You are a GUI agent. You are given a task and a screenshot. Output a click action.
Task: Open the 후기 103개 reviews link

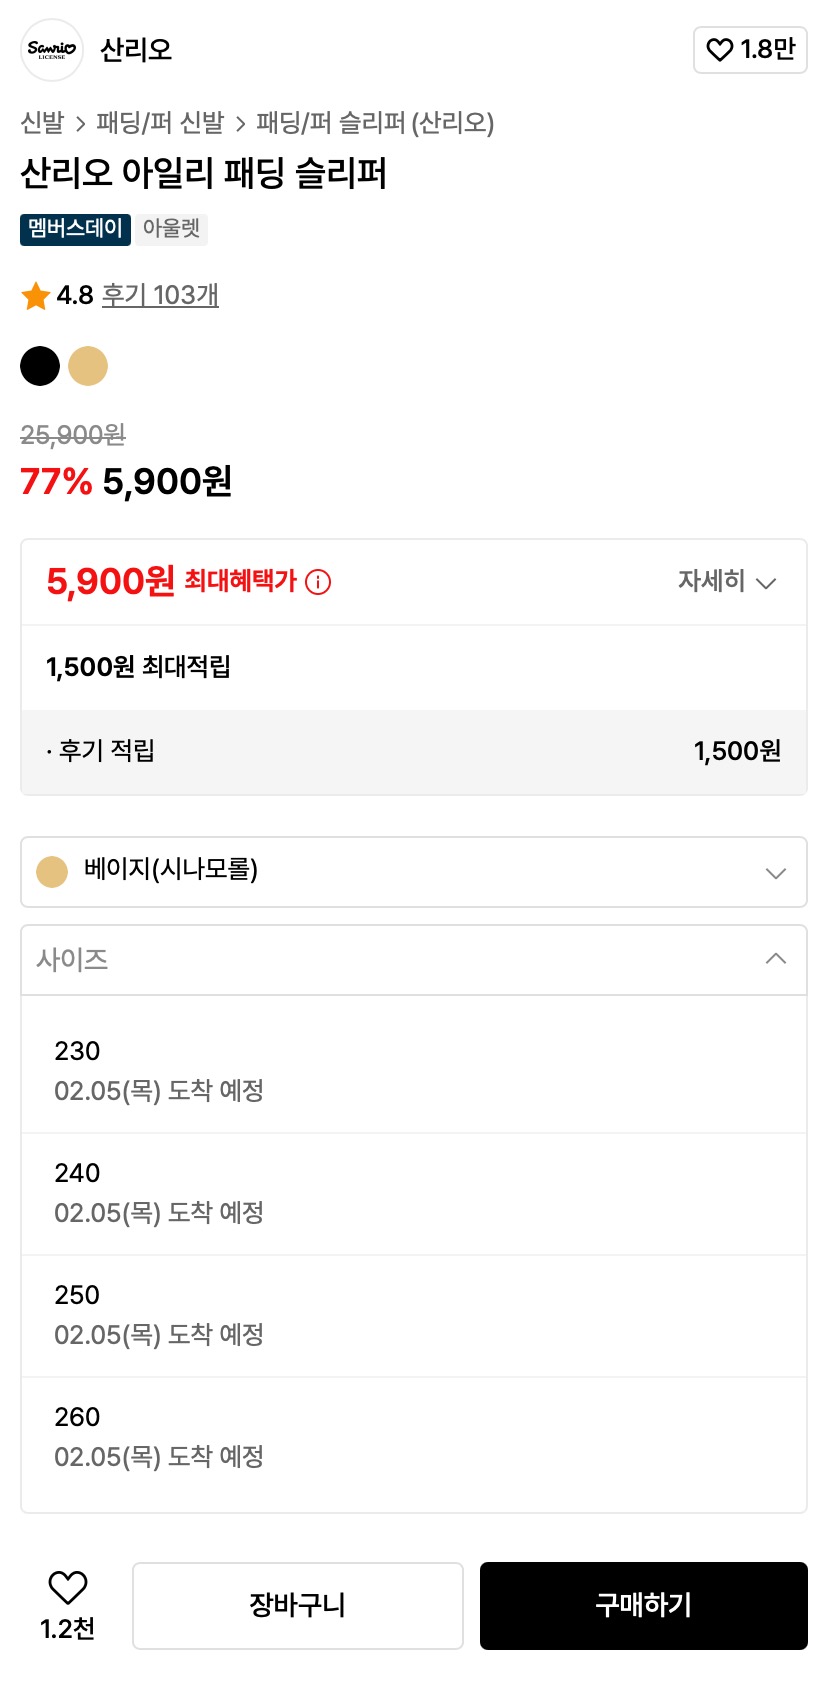tap(160, 296)
